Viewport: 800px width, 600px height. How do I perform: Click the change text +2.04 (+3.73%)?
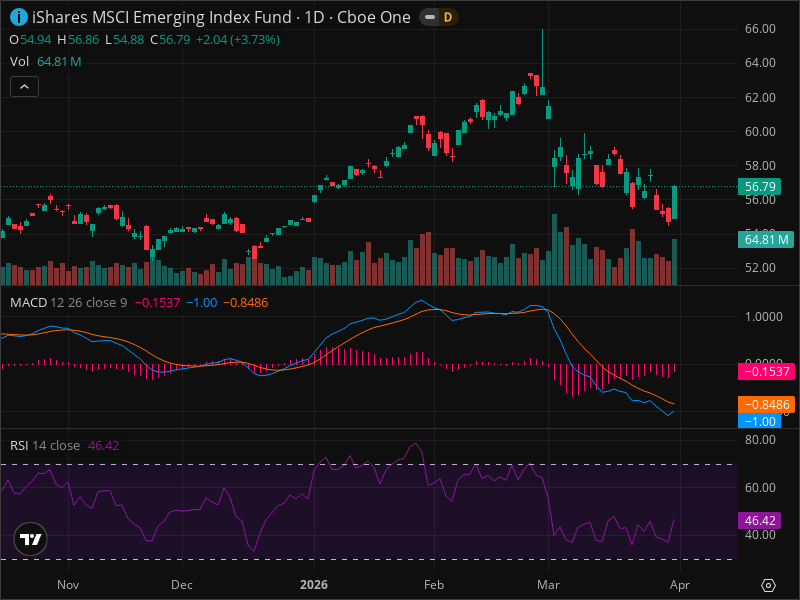[238, 40]
